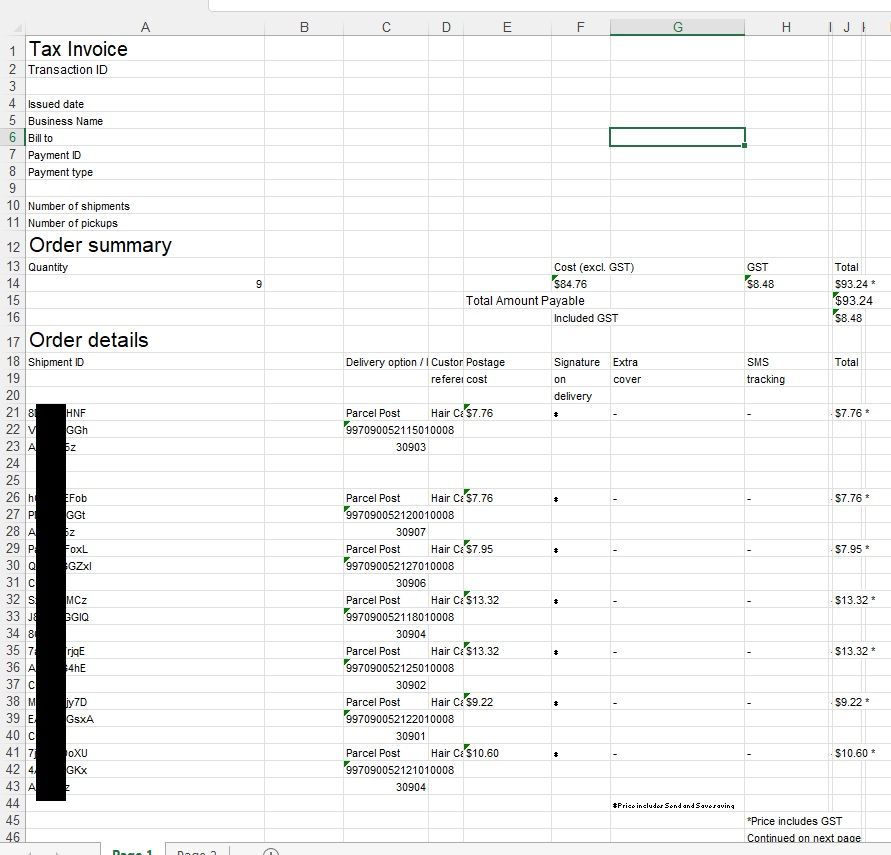Select row 6 header
The height and width of the screenshot is (855, 891).
pyautogui.click(x=13, y=137)
